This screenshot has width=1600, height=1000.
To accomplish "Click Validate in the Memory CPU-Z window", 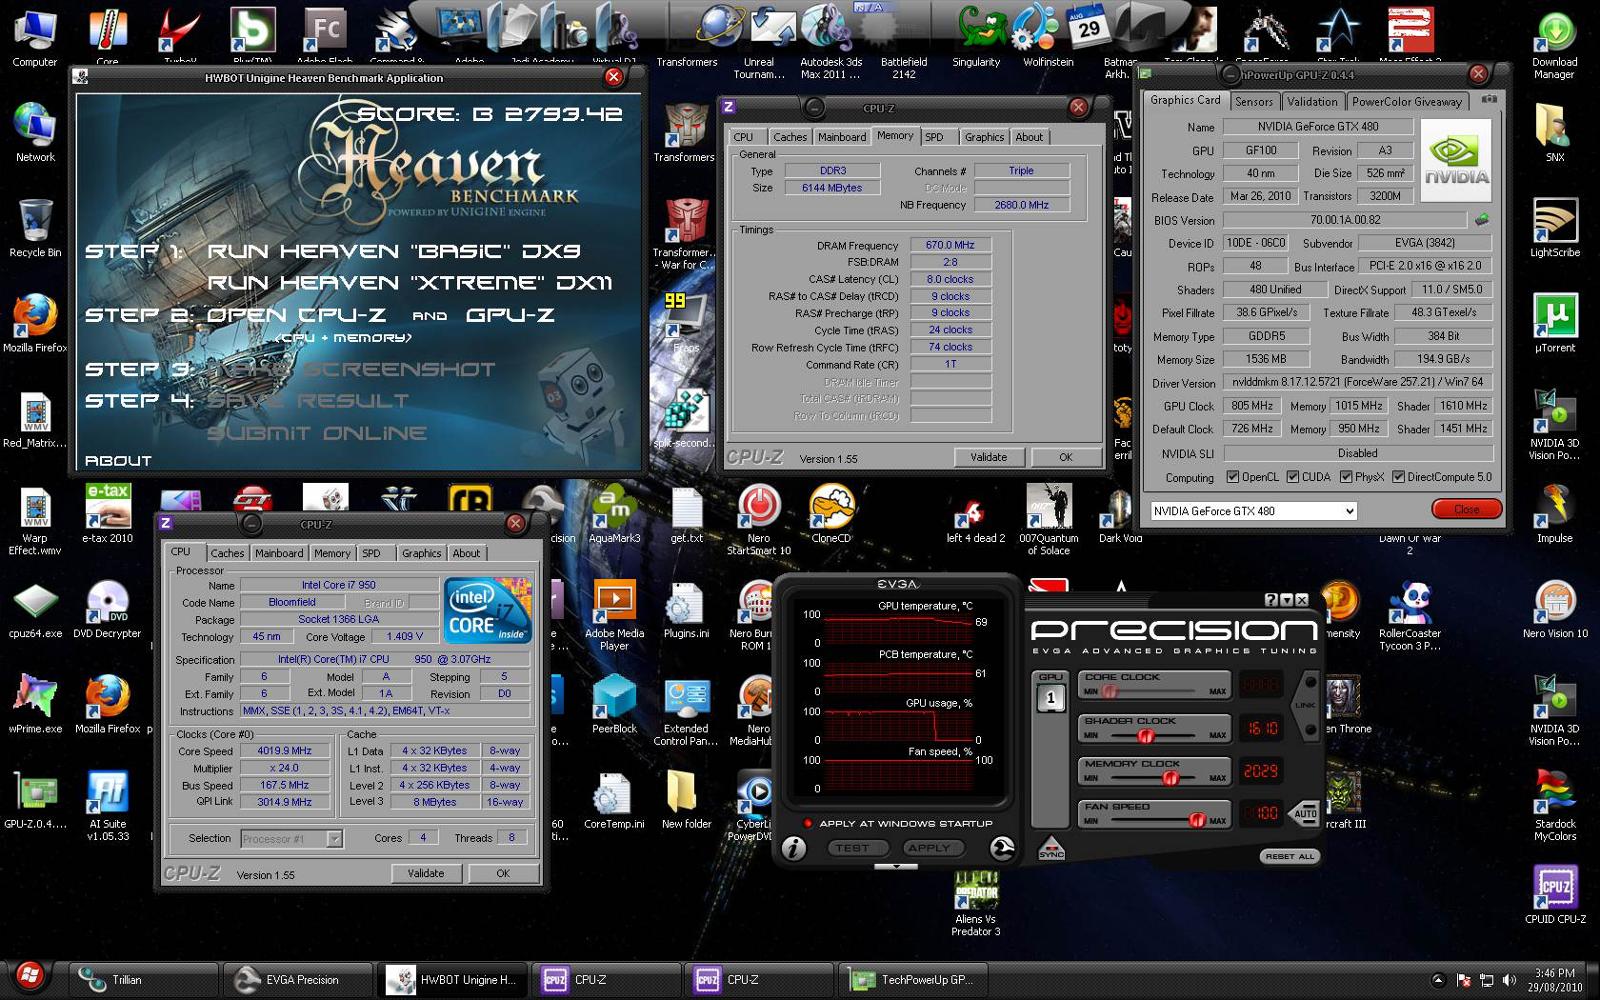I will click(x=988, y=457).
